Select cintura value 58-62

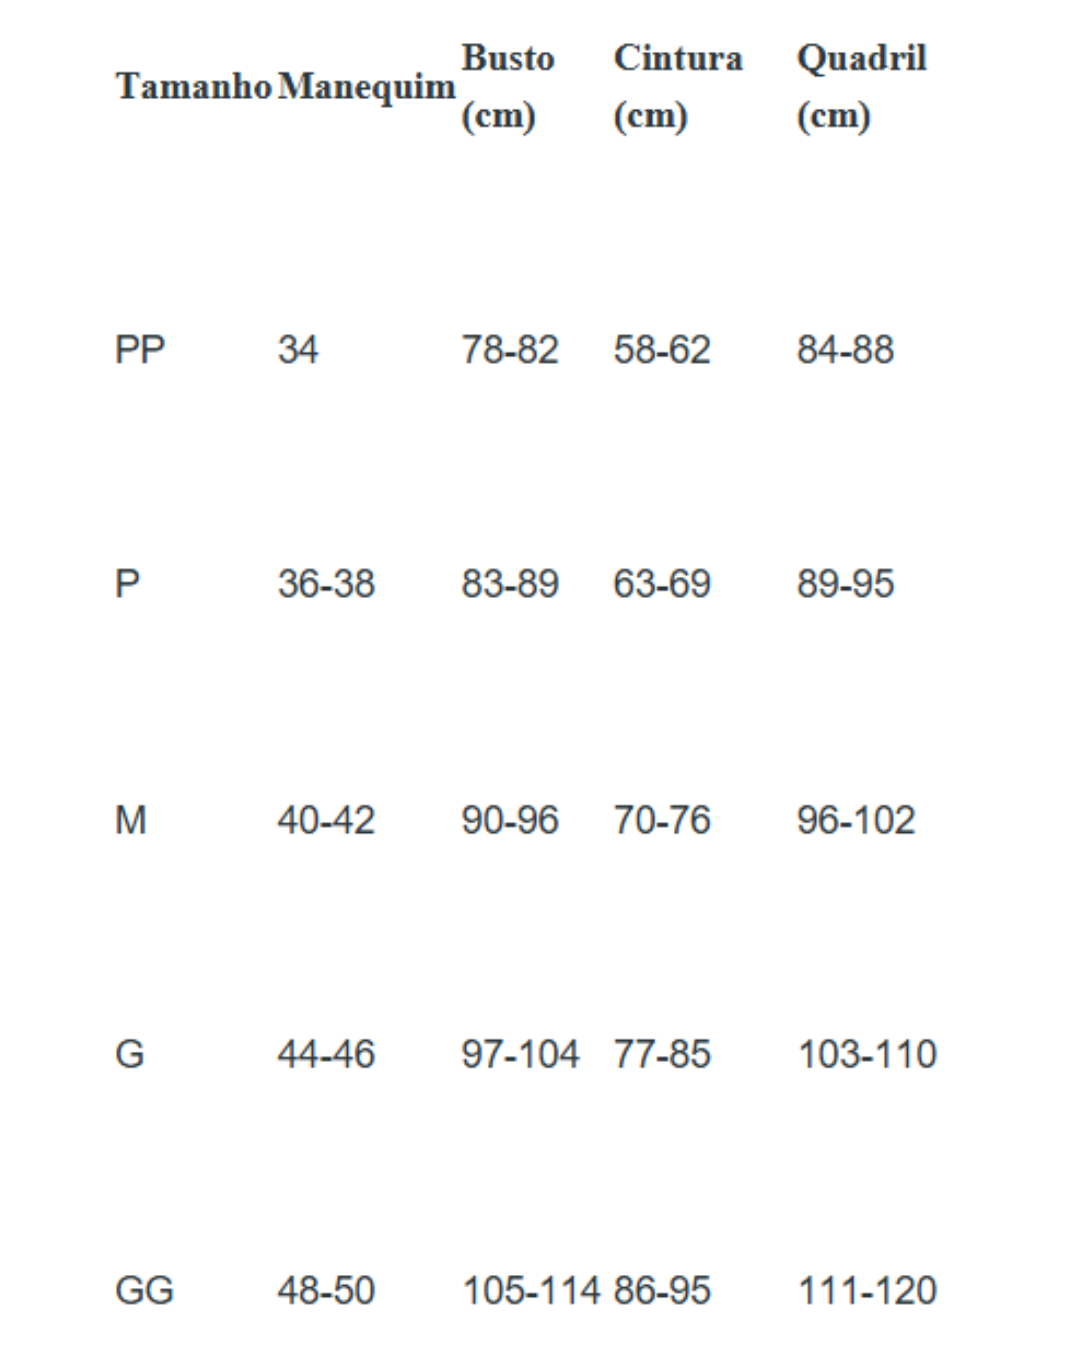click(661, 350)
